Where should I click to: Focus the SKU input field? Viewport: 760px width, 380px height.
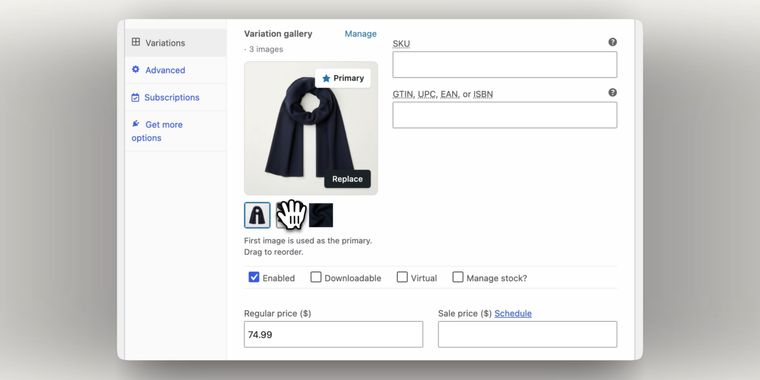[505, 64]
